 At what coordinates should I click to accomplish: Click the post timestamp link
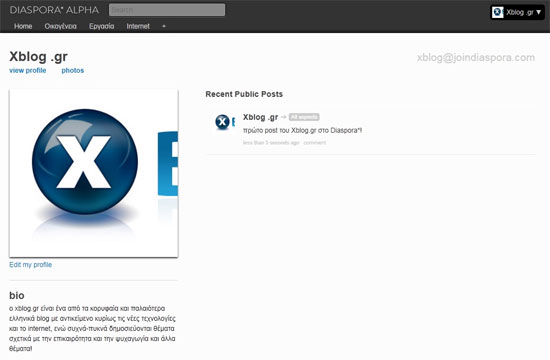[271, 143]
